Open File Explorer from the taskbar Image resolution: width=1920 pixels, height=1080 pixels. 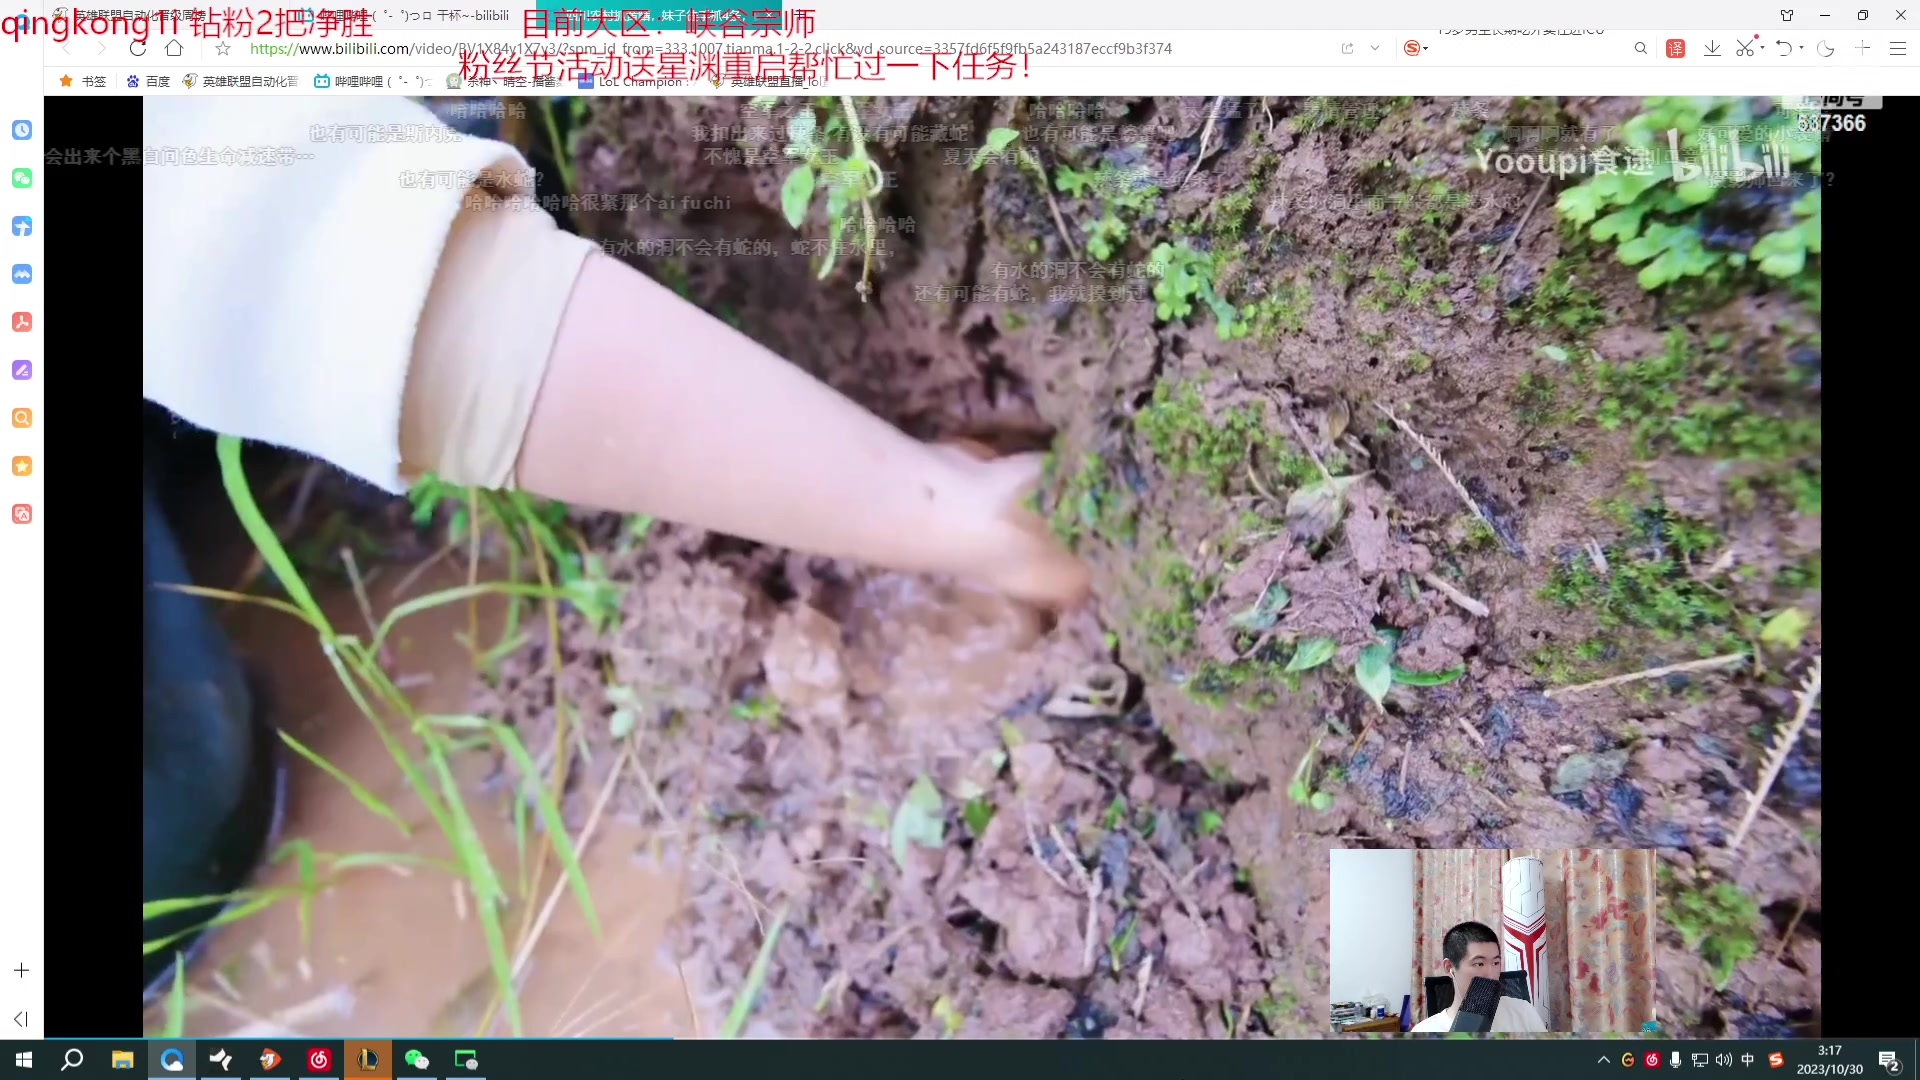pos(122,1060)
